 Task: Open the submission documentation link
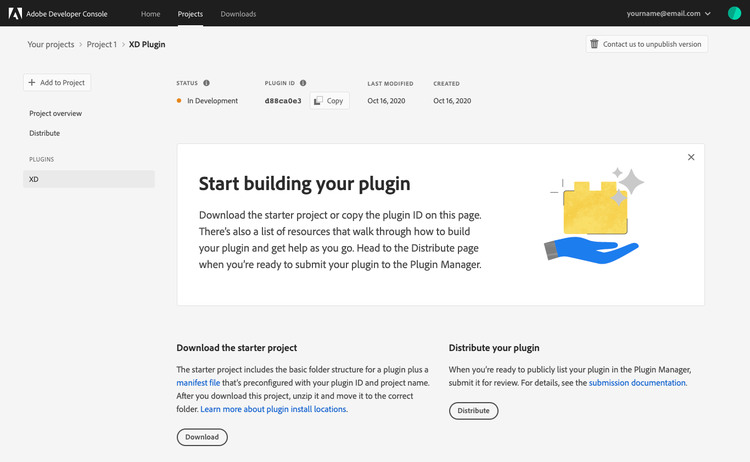[637, 383]
